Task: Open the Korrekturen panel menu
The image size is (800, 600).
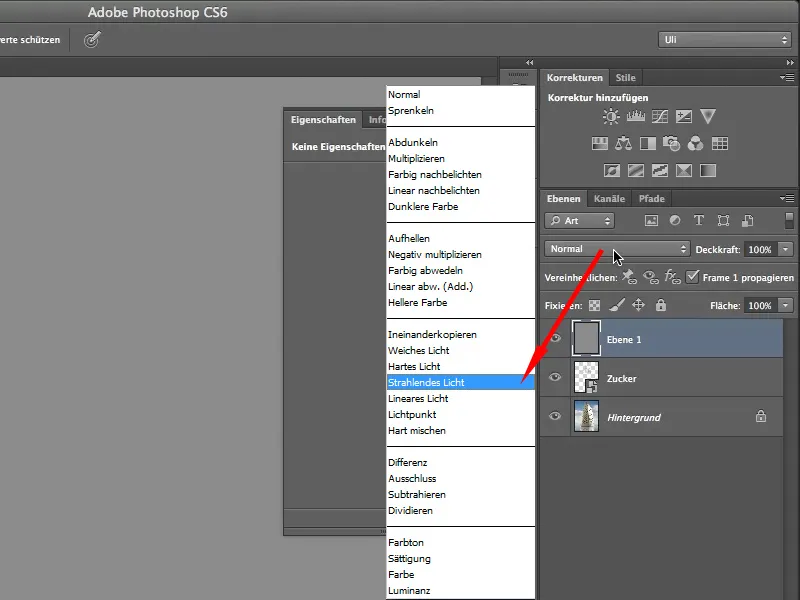Action: click(x=787, y=78)
